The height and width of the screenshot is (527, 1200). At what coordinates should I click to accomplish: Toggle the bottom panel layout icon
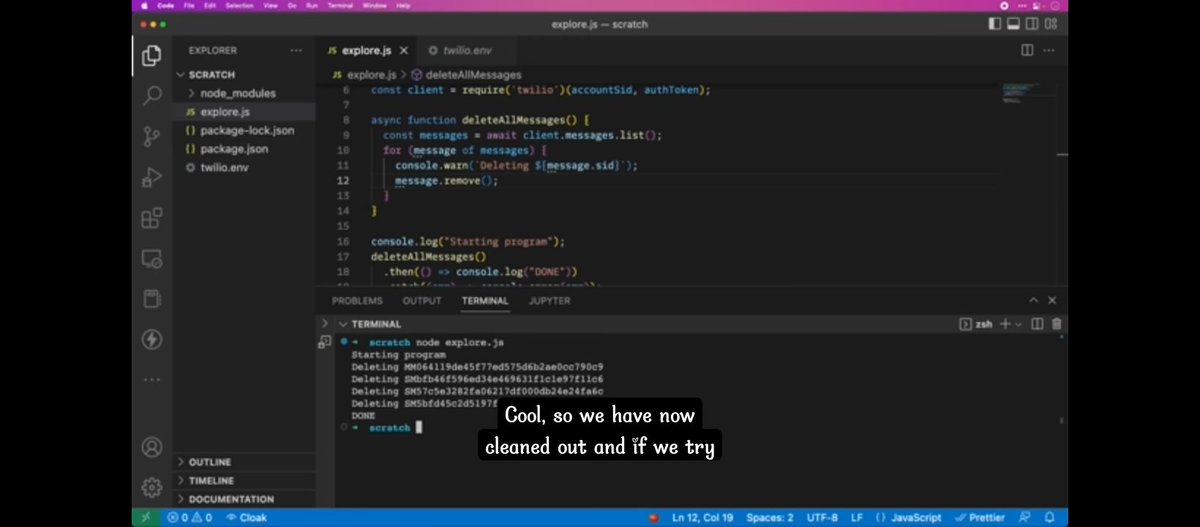1015,23
